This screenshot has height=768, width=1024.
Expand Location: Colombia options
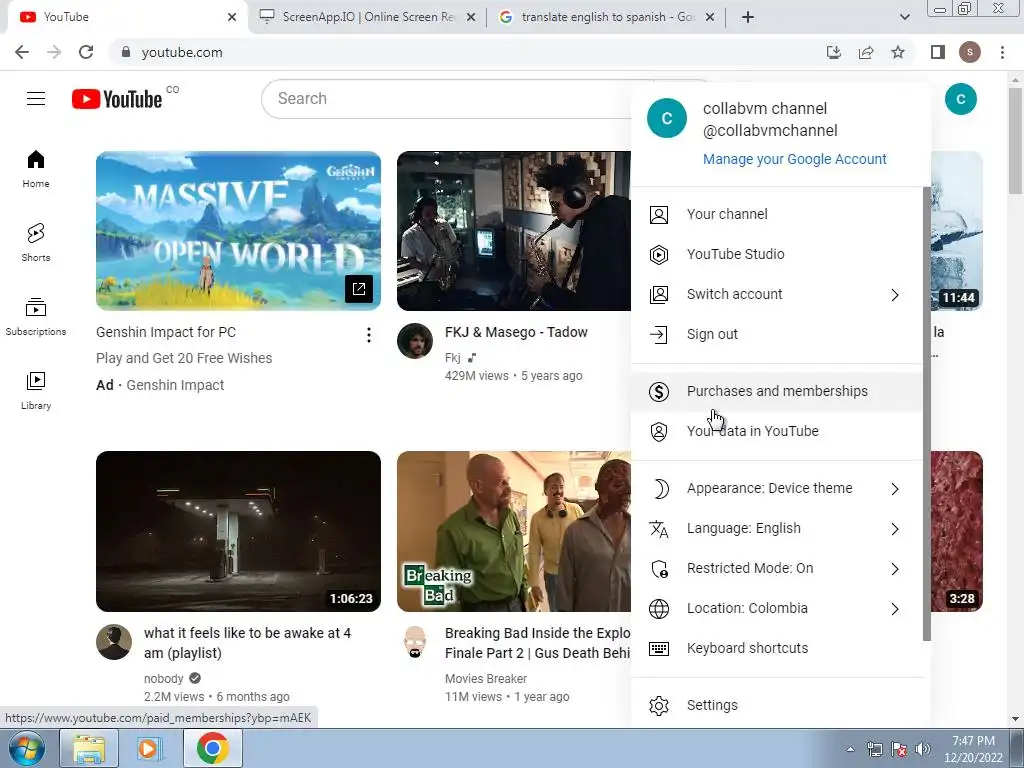point(776,609)
